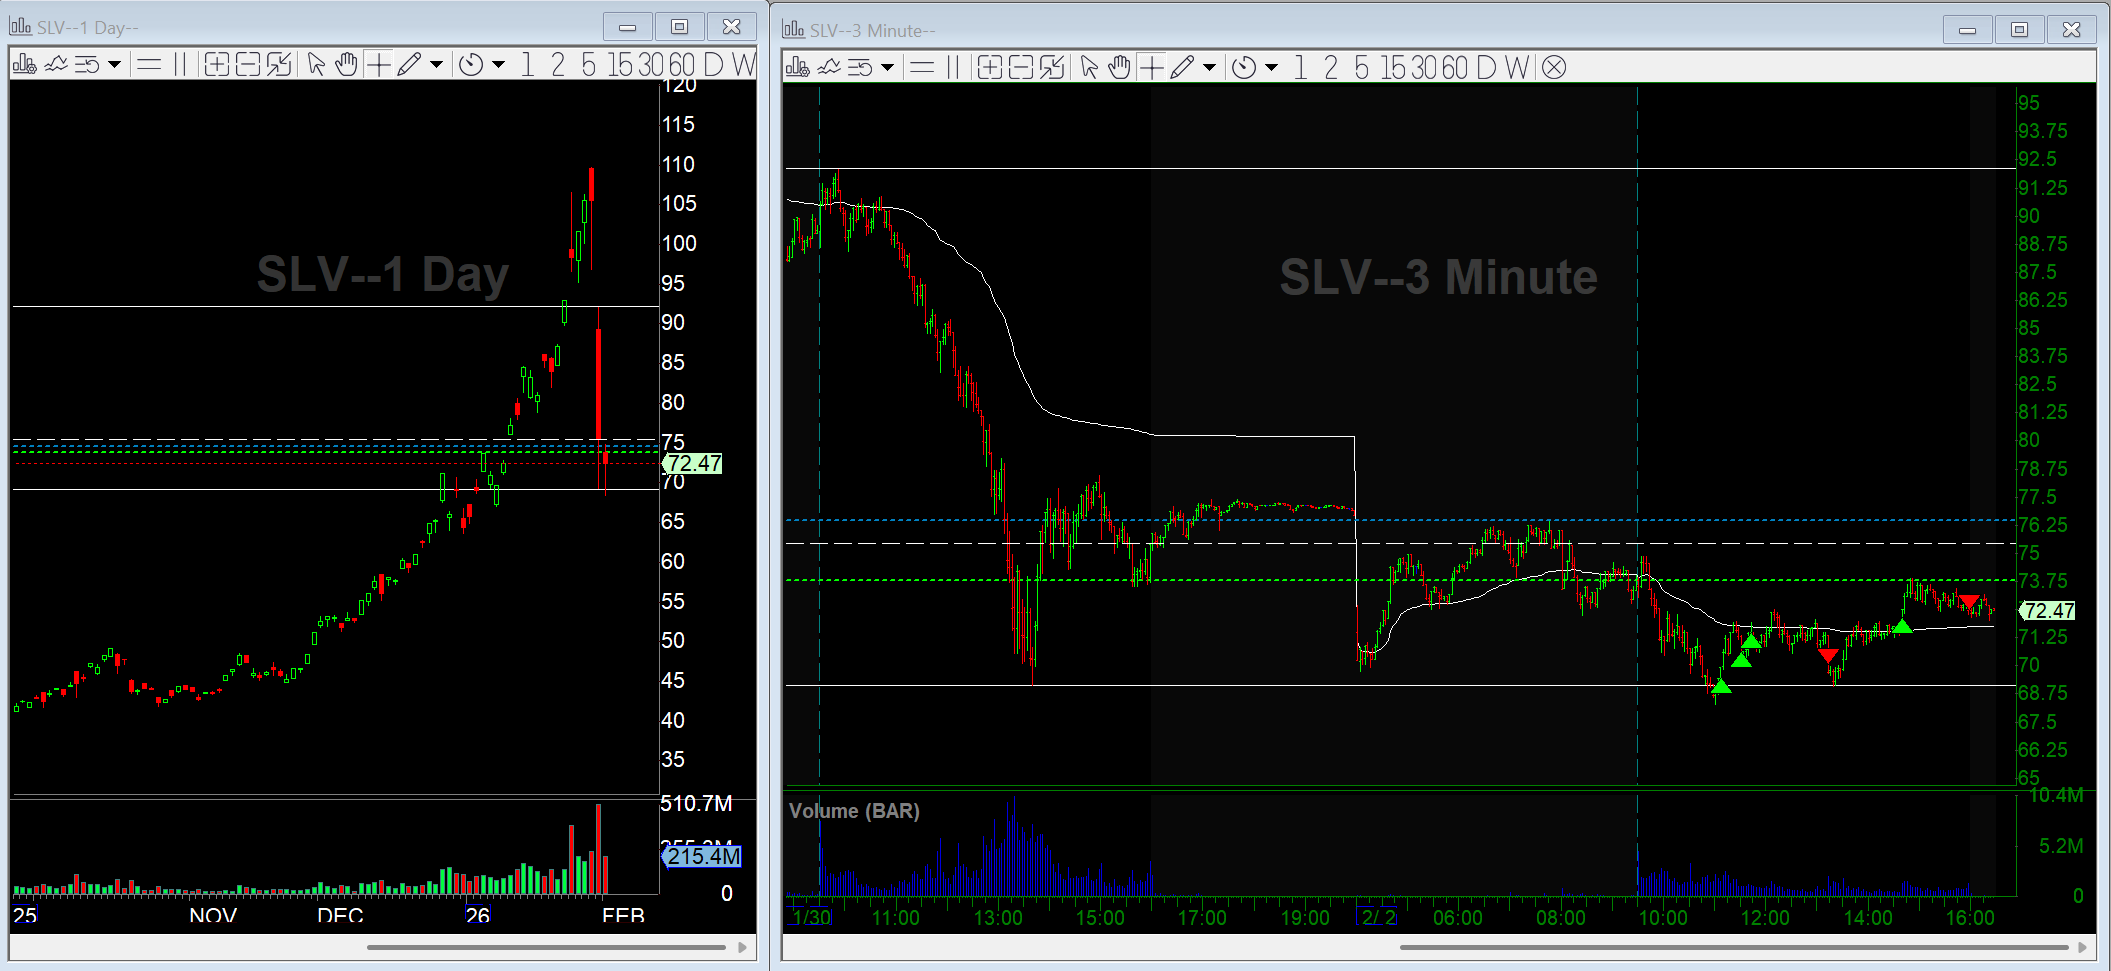This screenshot has width=2111, height=971.
Task: Open chart settings in SLV 3 Minute window
Action: [x=797, y=68]
